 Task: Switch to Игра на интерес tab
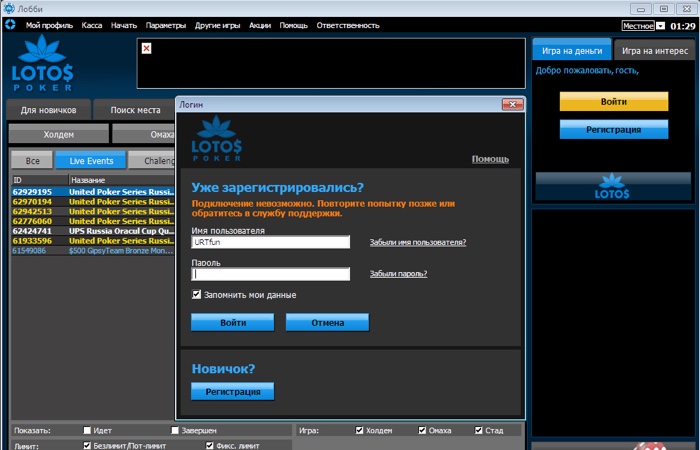tap(654, 50)
